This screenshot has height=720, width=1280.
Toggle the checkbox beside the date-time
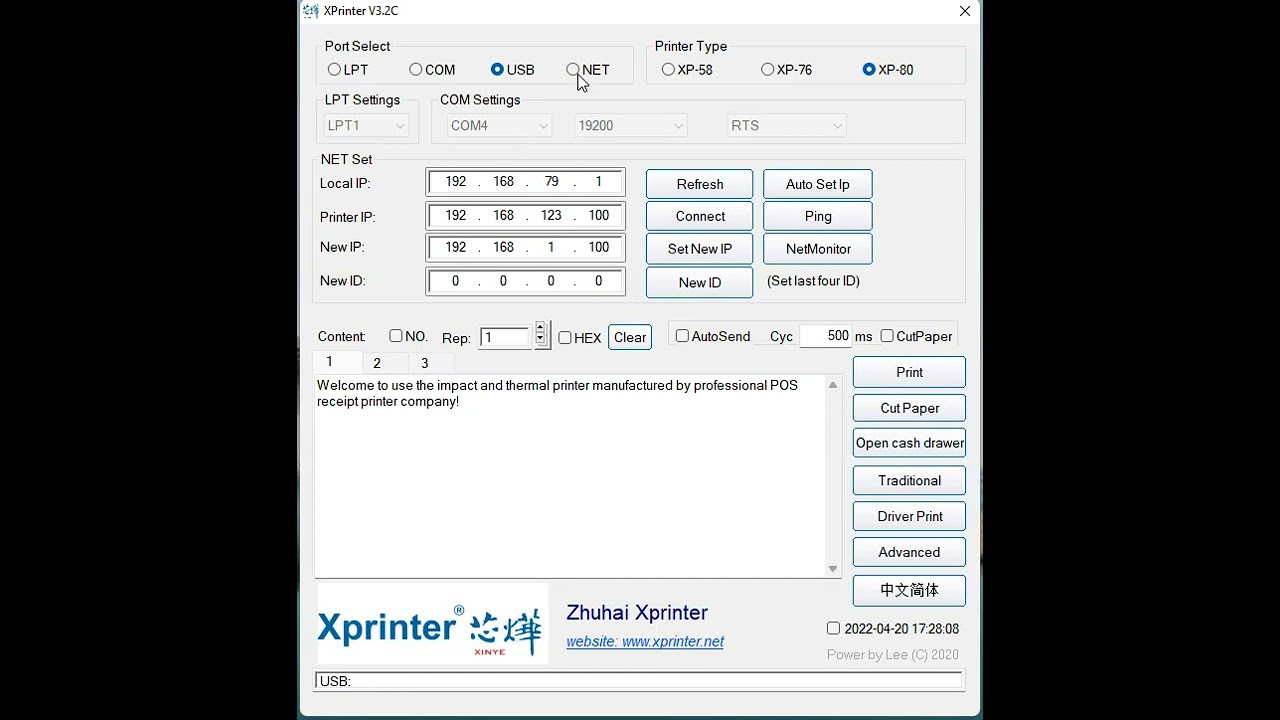point(833,629)
